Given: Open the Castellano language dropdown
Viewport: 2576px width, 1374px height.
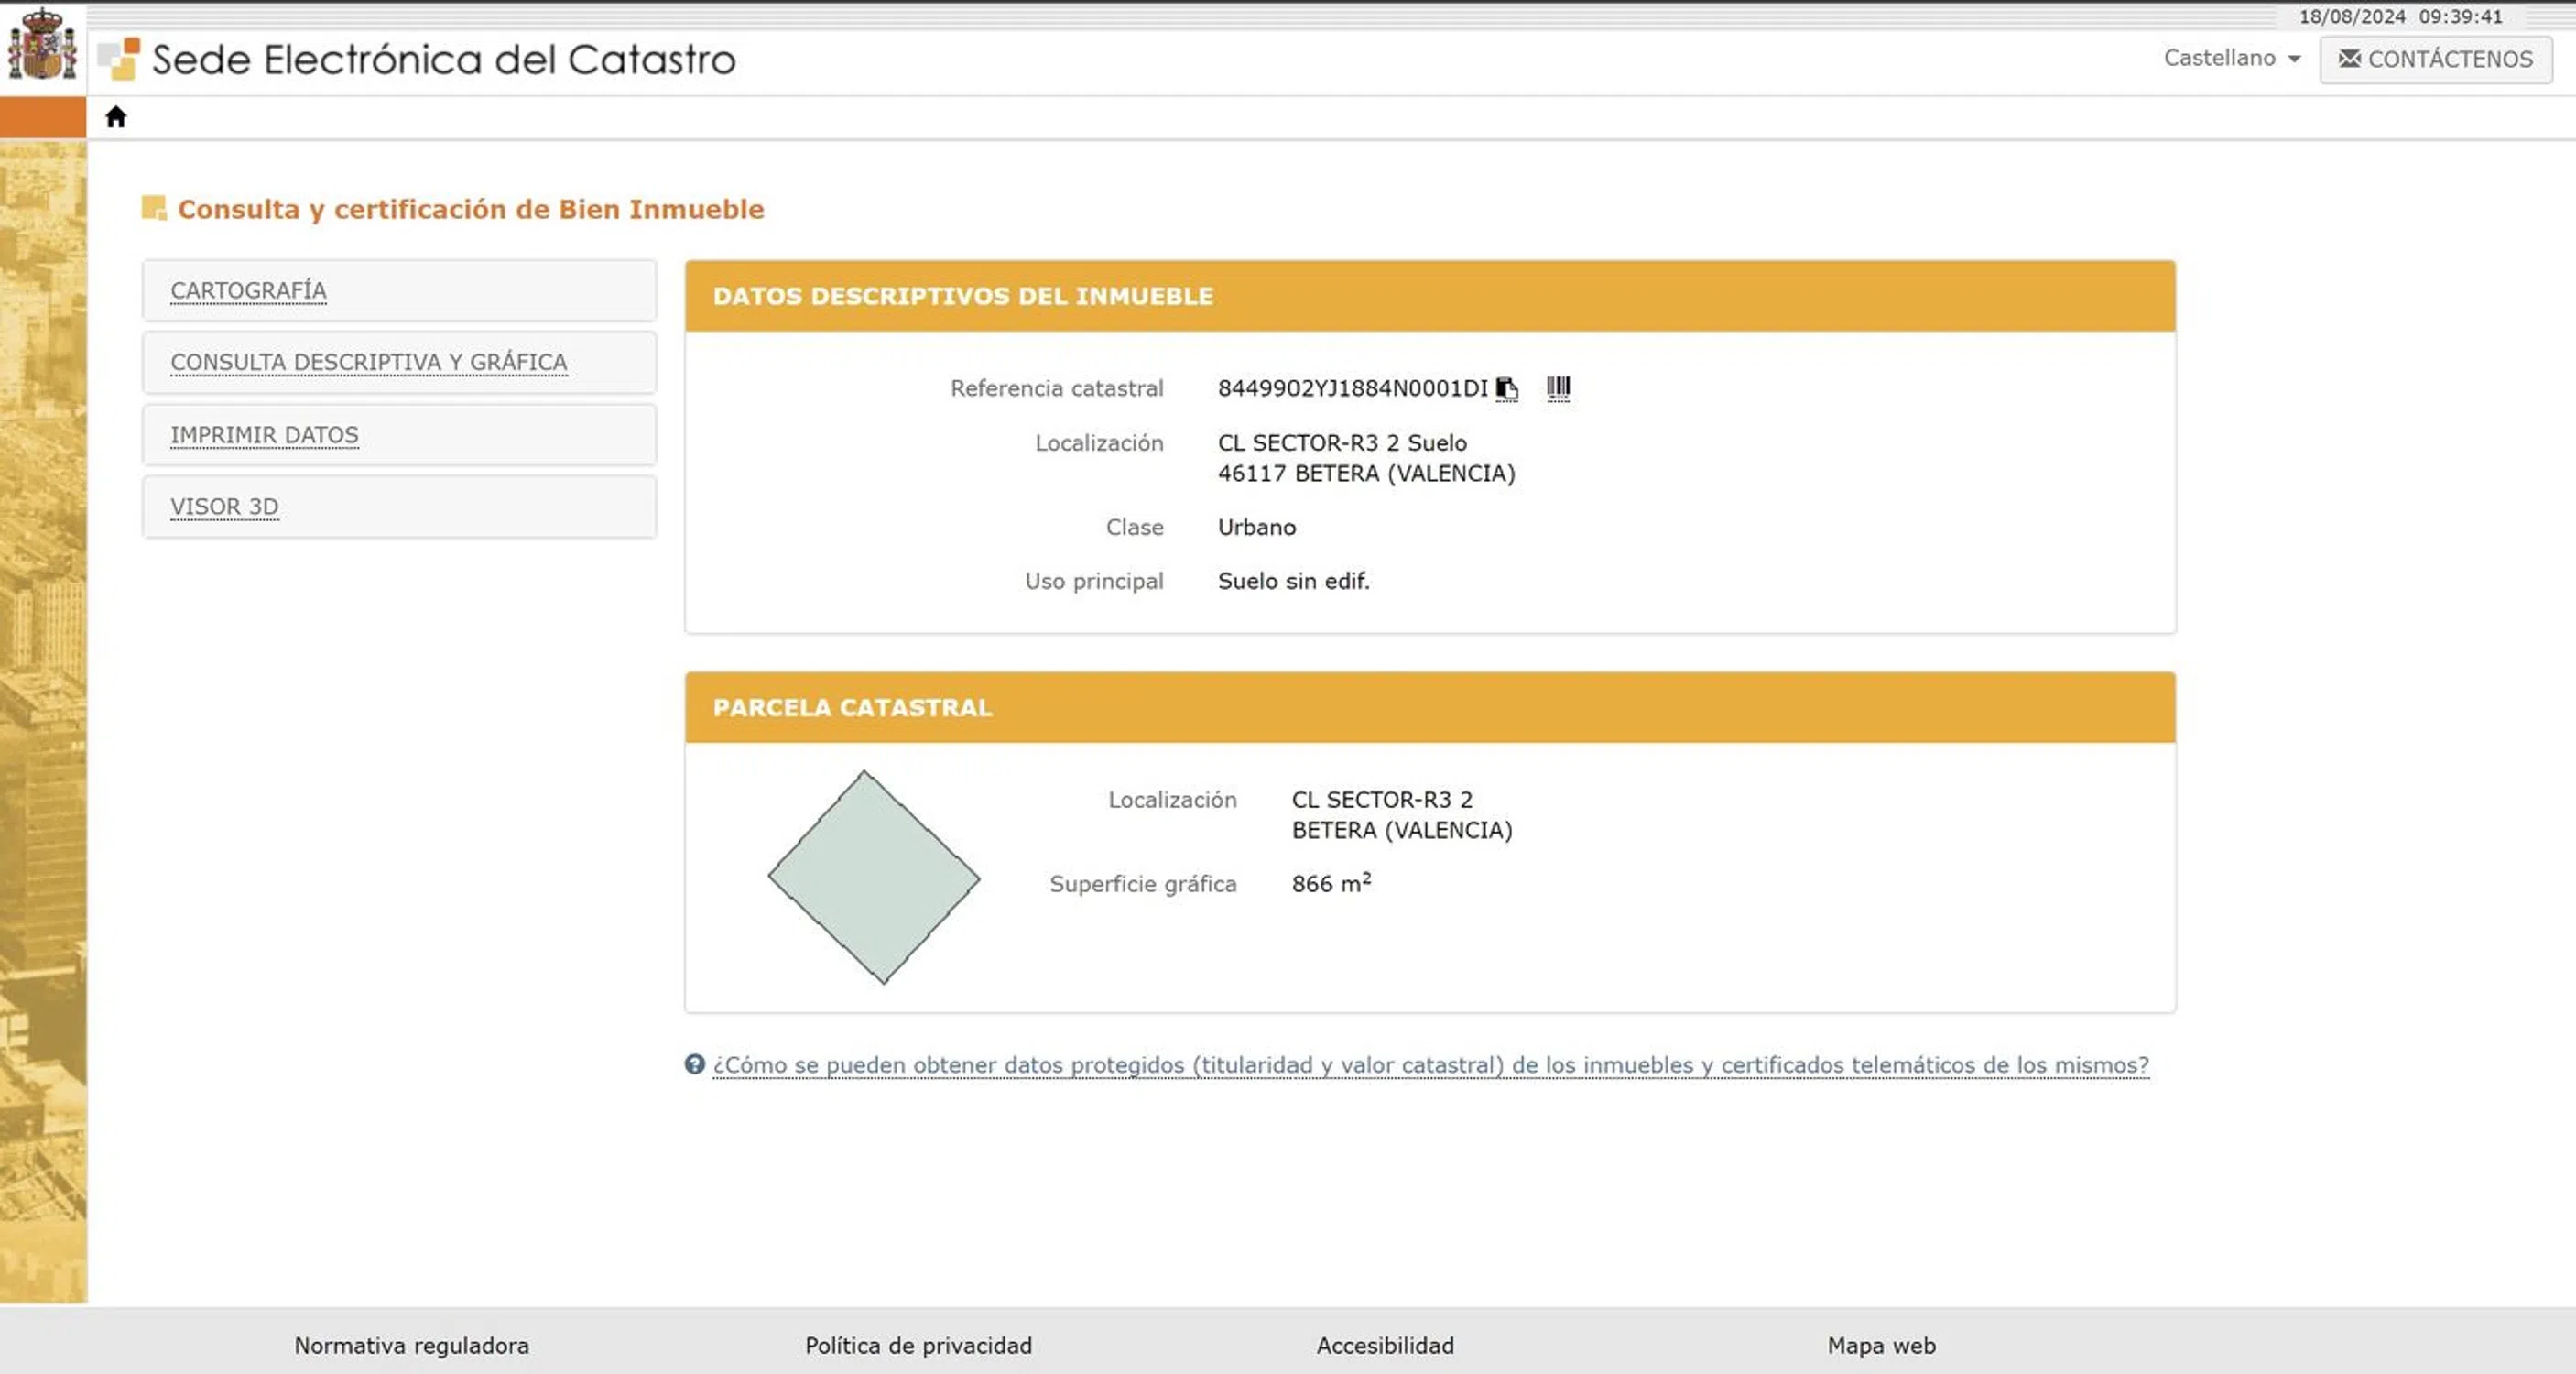Looking at the screenshot, I should 2231,58.
